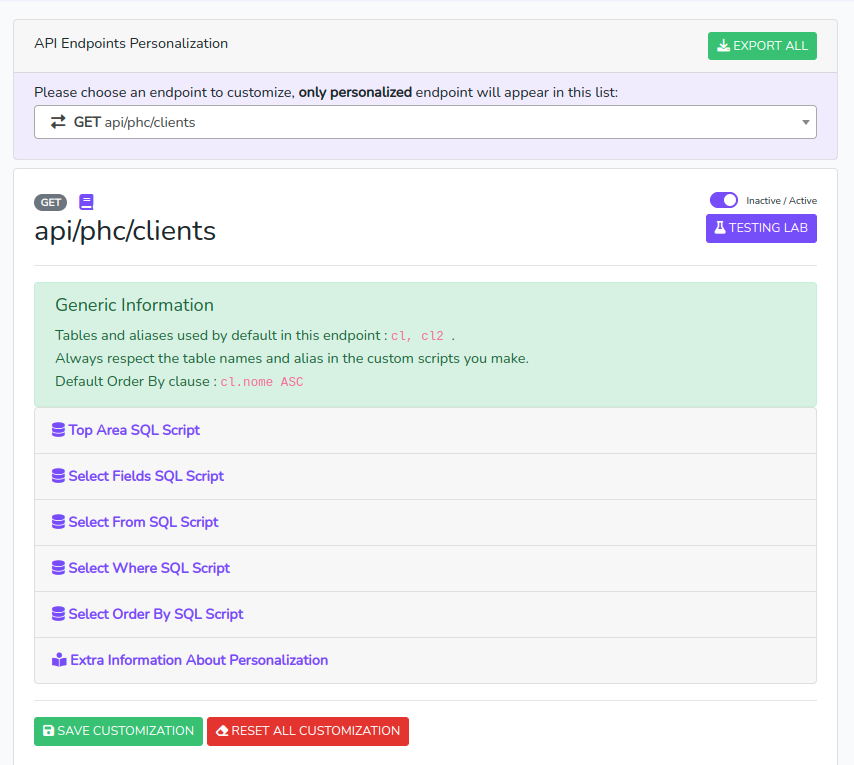Screen dimensions: 854x765
Task: Open the Select Order By SQL Script panel
Action: (156, 614)
